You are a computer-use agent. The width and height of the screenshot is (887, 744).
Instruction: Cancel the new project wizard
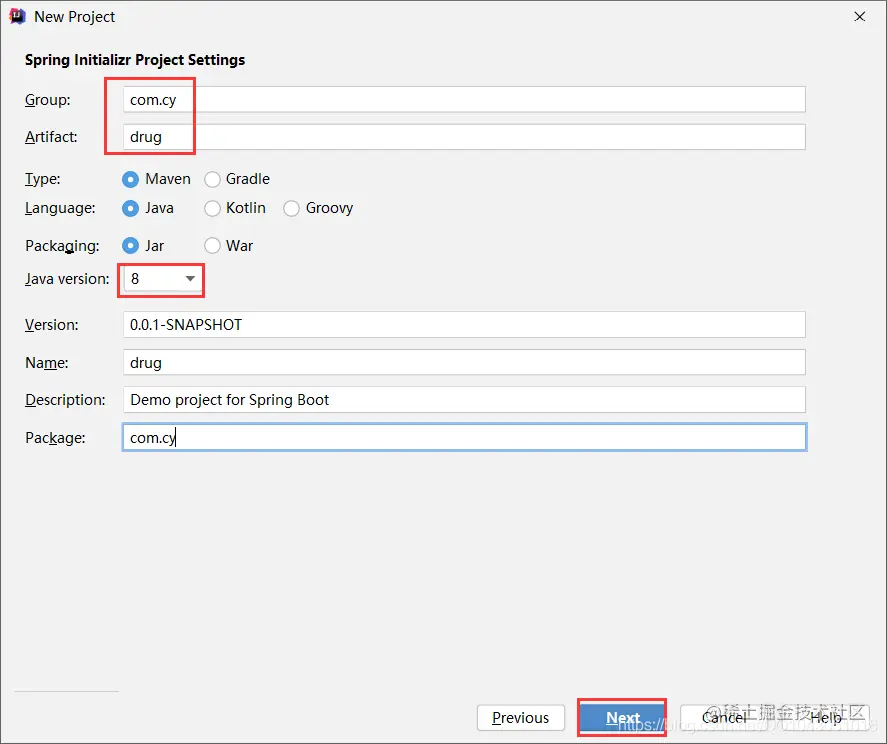pyautogui.click(x=724, y=717)
